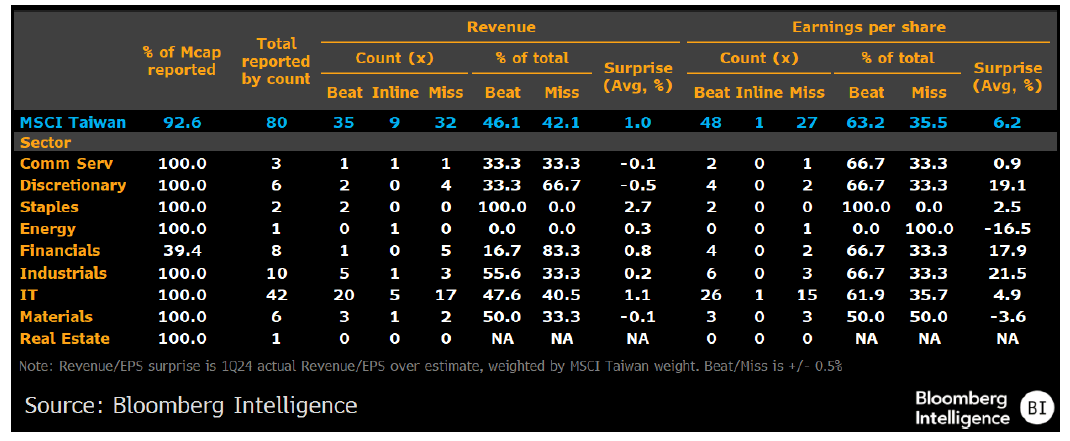This screenshot has height=441, width=1070.
Task: Click the 'MSCI Taiwan' row label
Action: [x=72, y=123]
